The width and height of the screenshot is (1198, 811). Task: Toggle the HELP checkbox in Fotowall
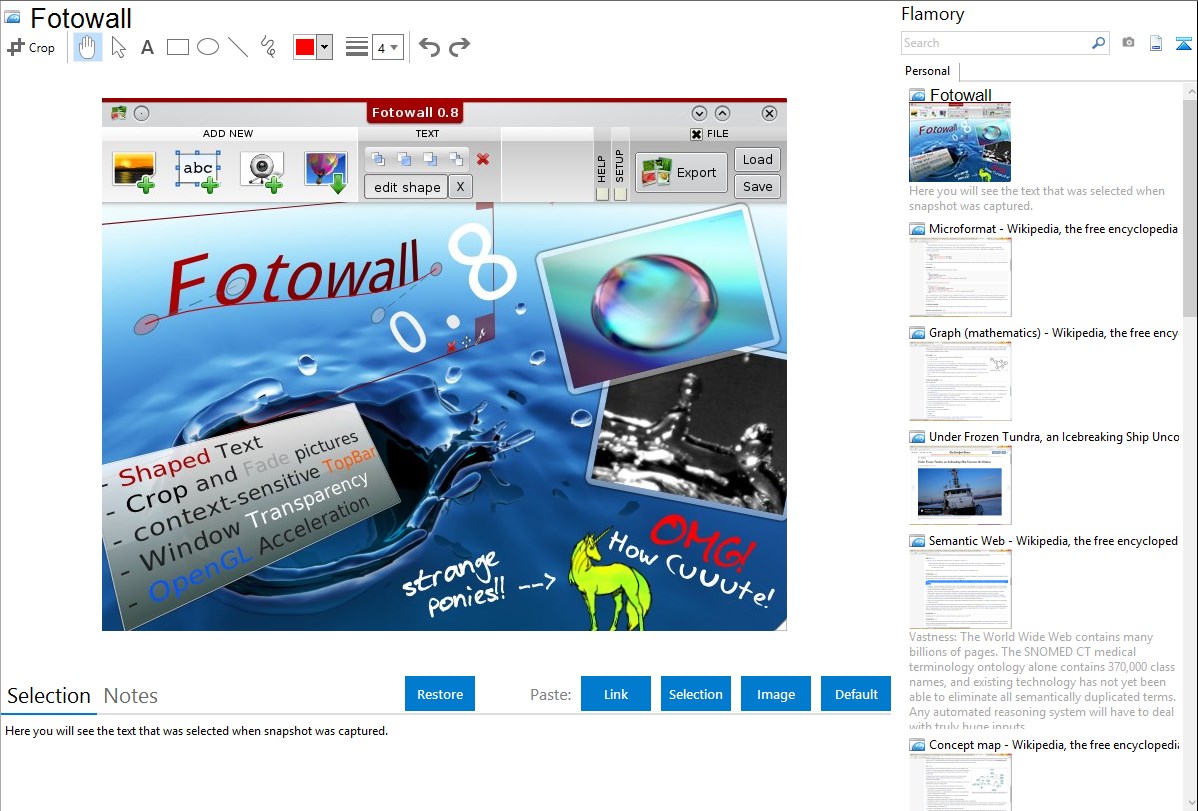point(602,194)
